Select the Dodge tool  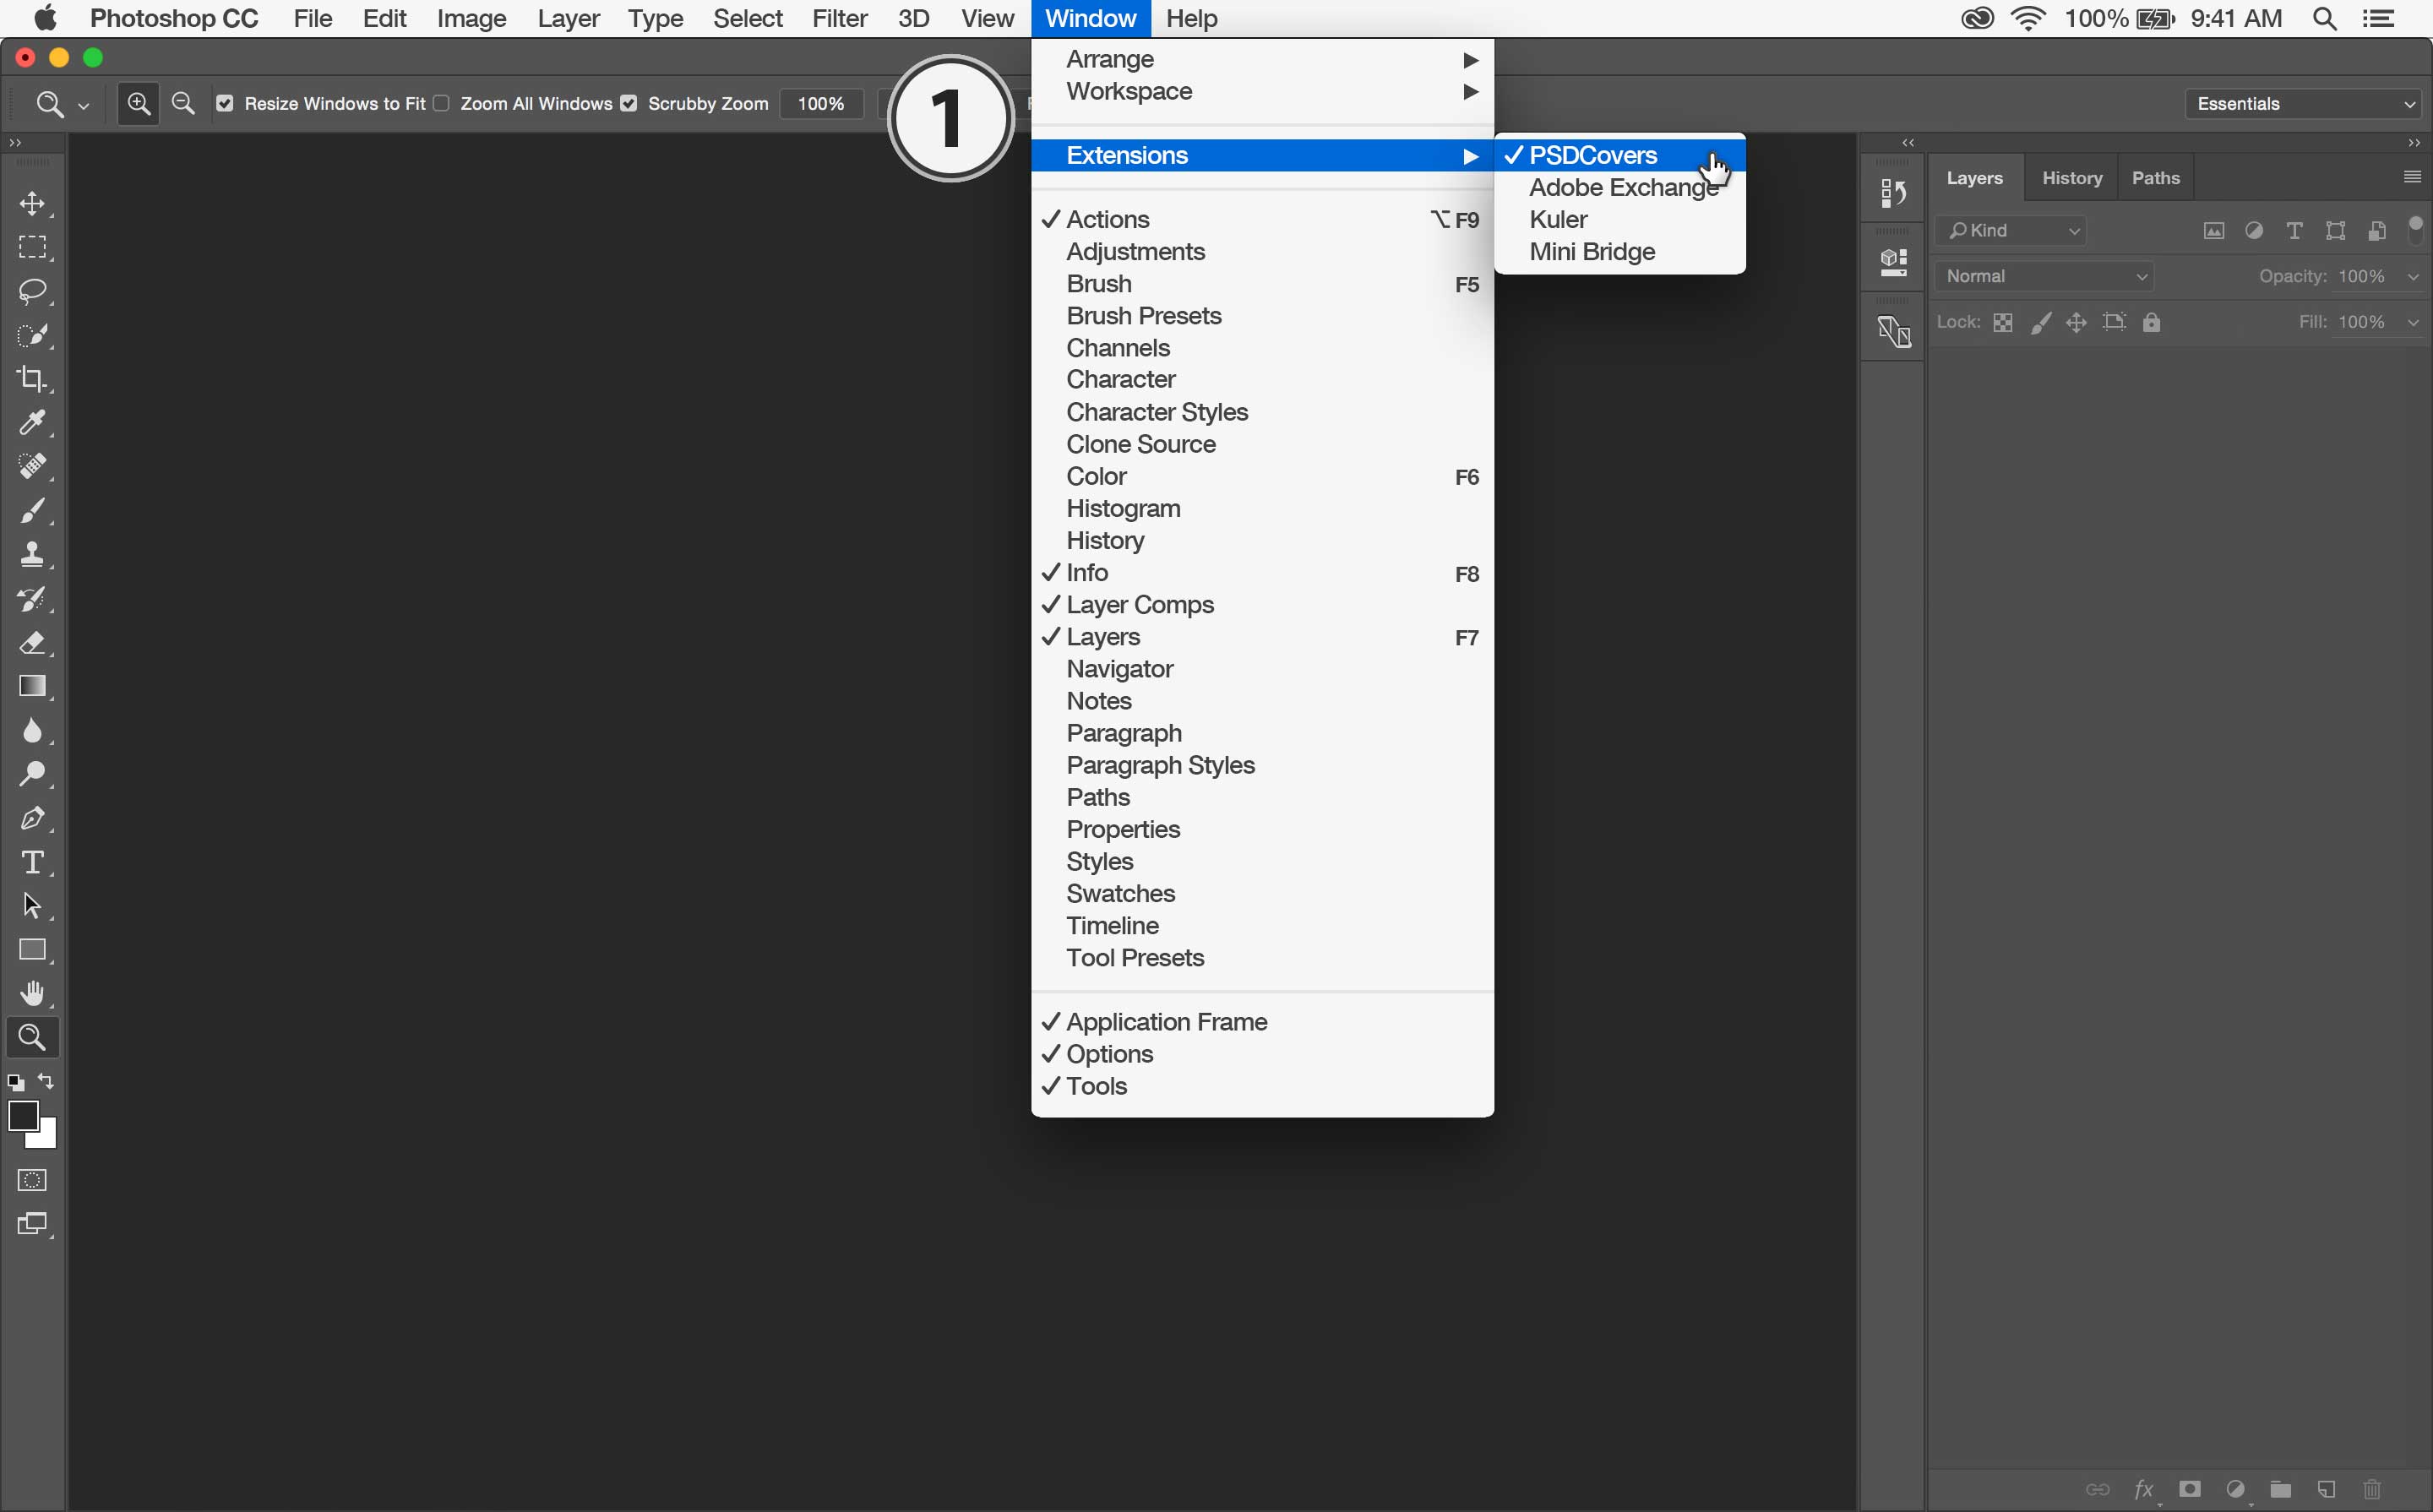(32, 774)
